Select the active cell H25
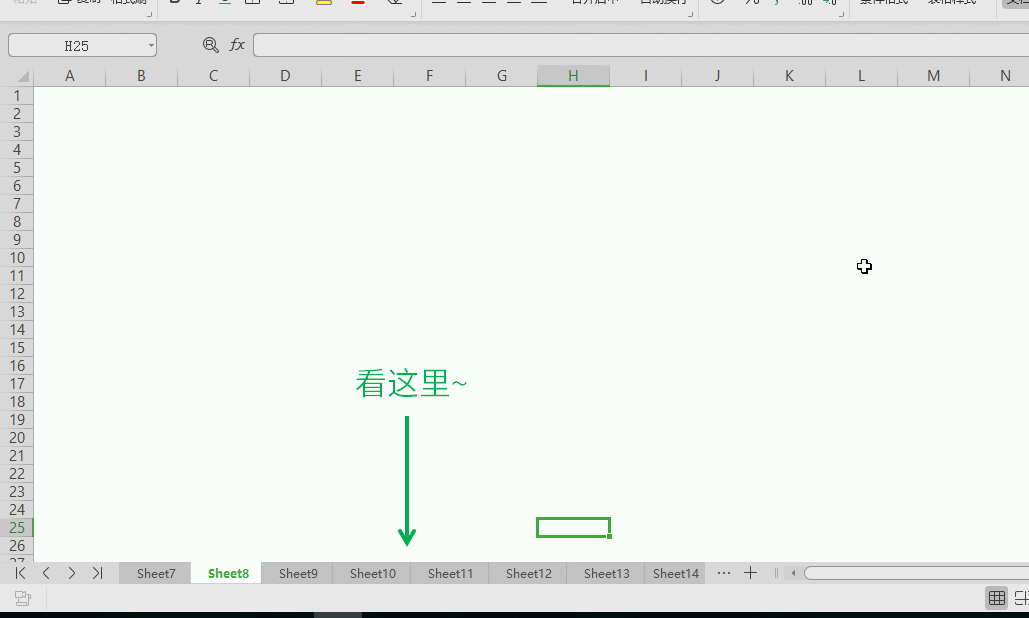 coord(574,527)
